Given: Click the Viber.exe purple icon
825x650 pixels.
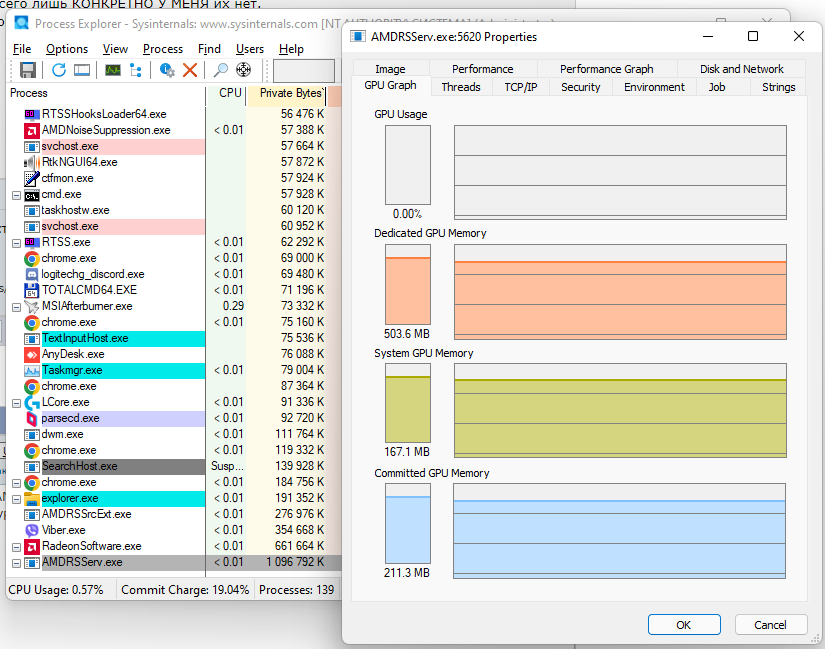Looking at the screenshot, I should tap(32, 531).
